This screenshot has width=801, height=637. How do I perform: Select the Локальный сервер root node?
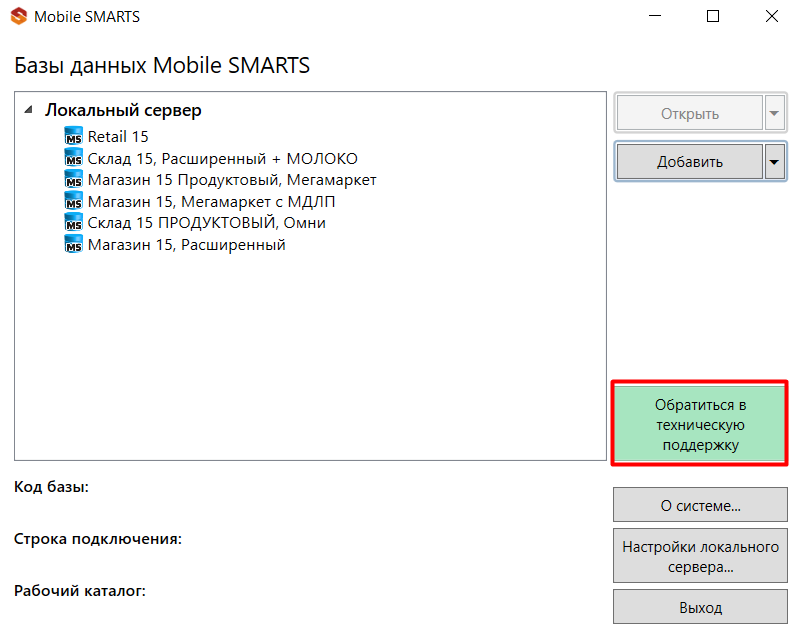pyautogui.click(x=123, y=110)
